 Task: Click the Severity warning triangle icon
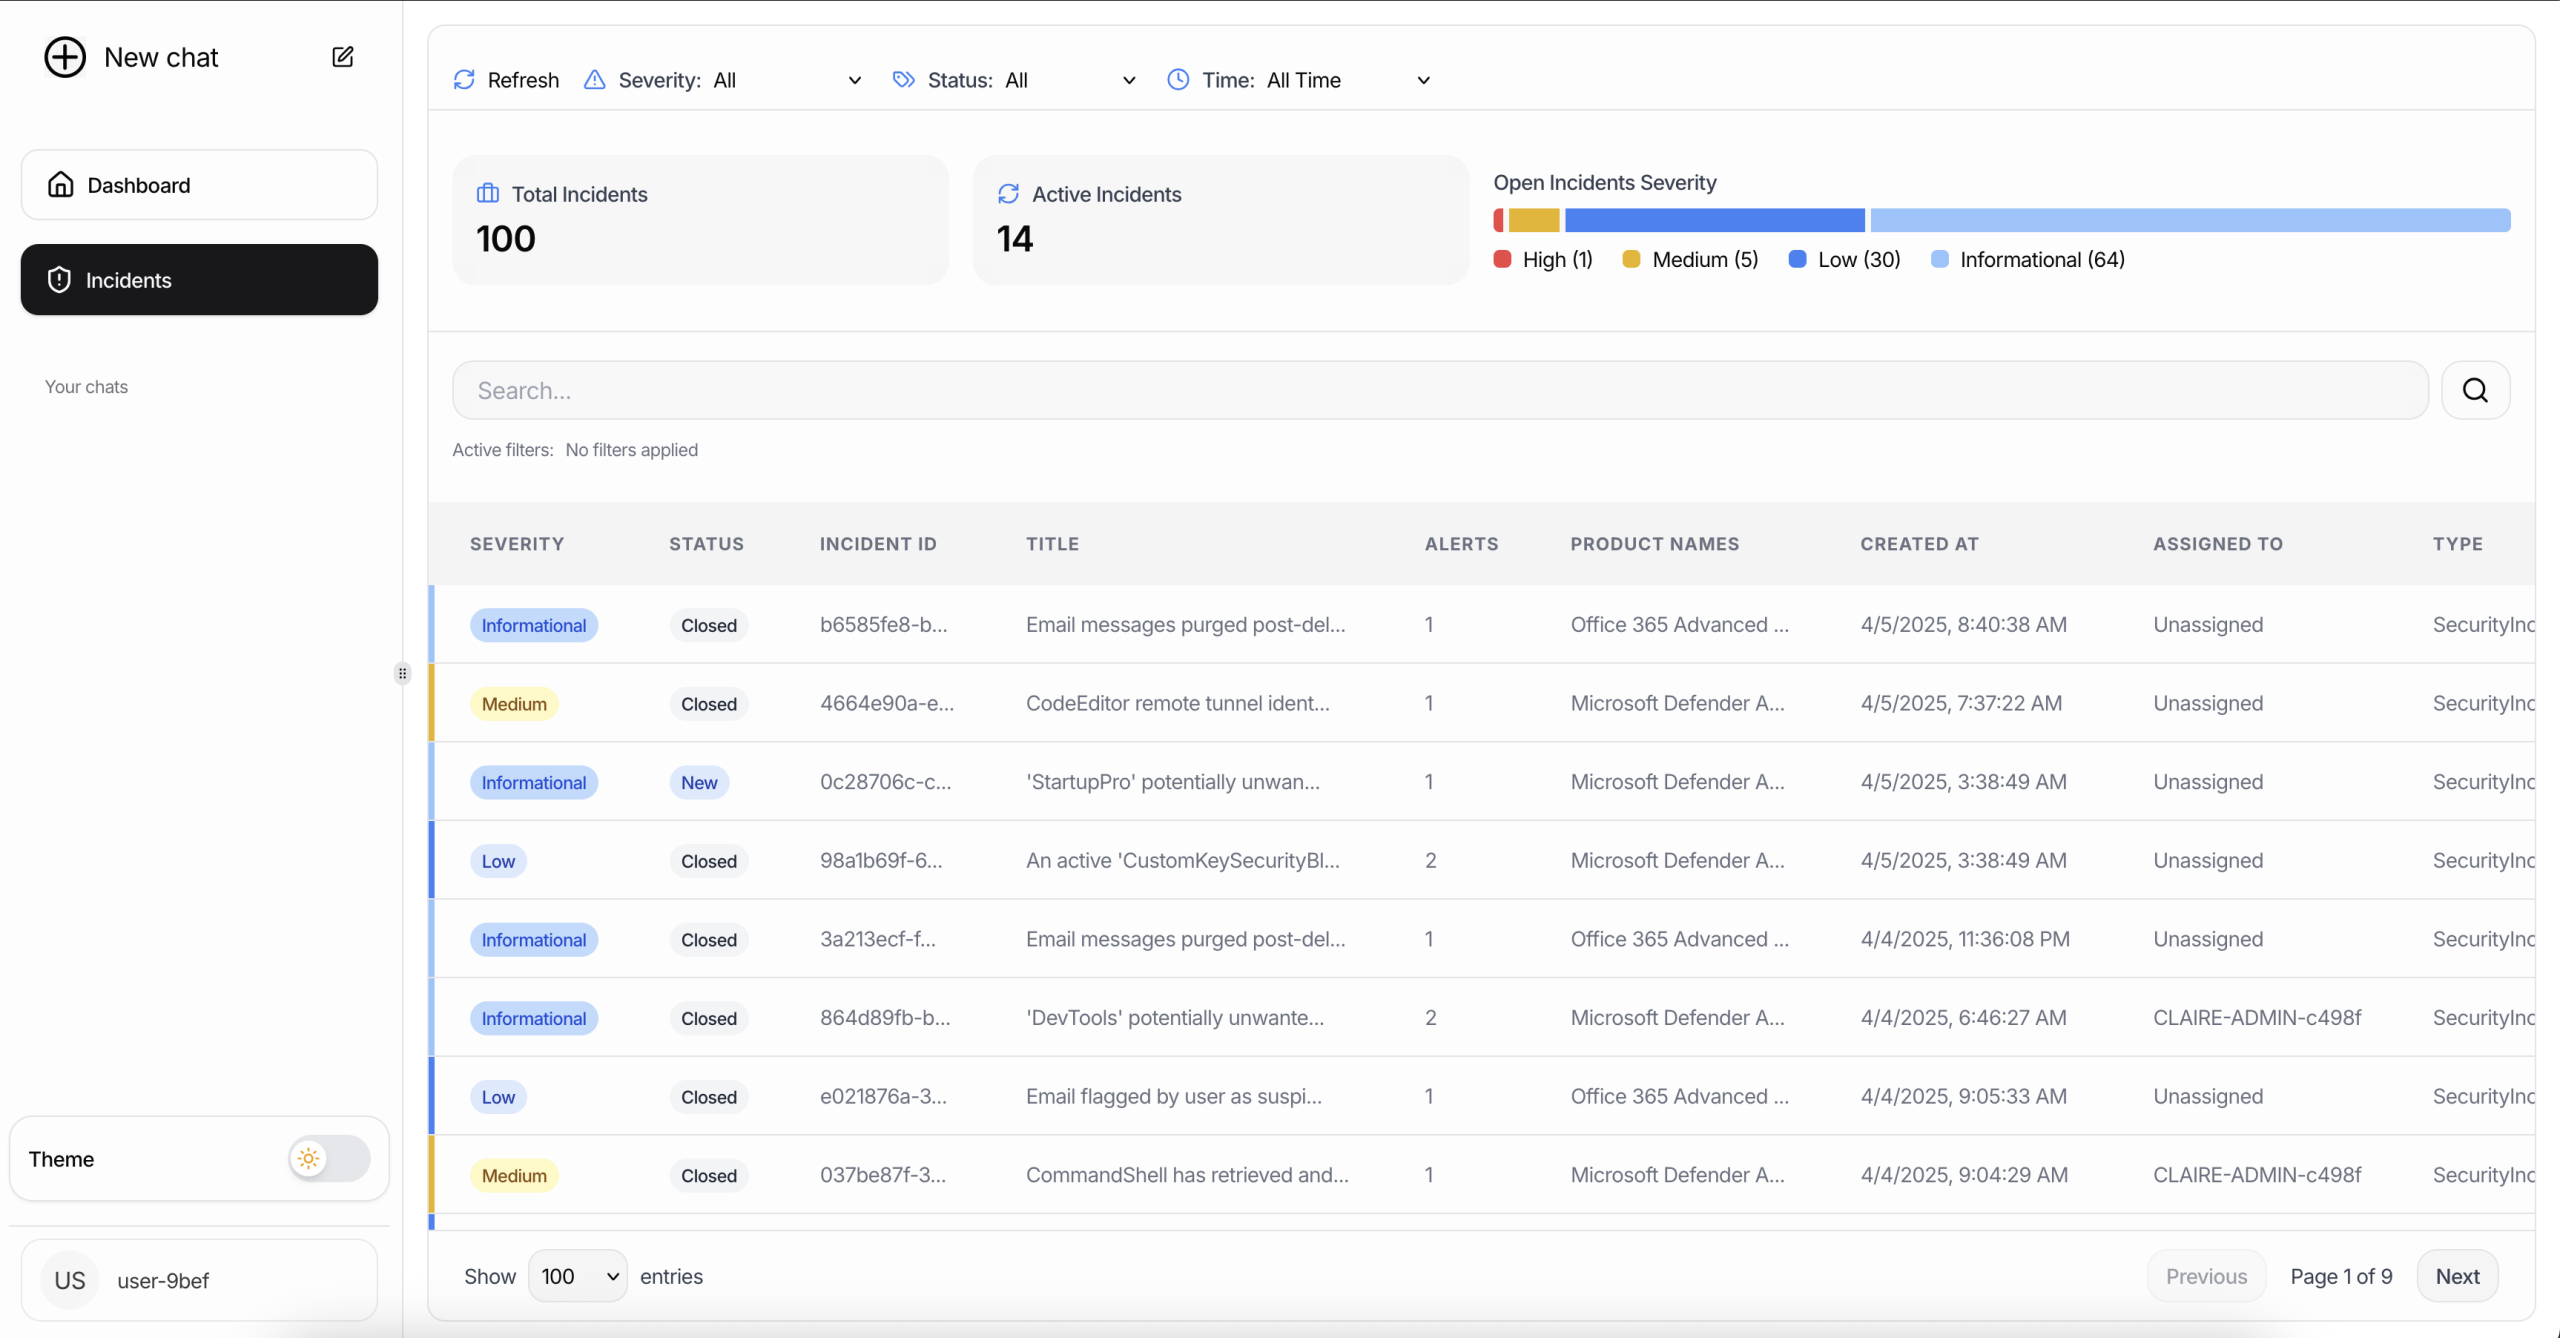595,80
